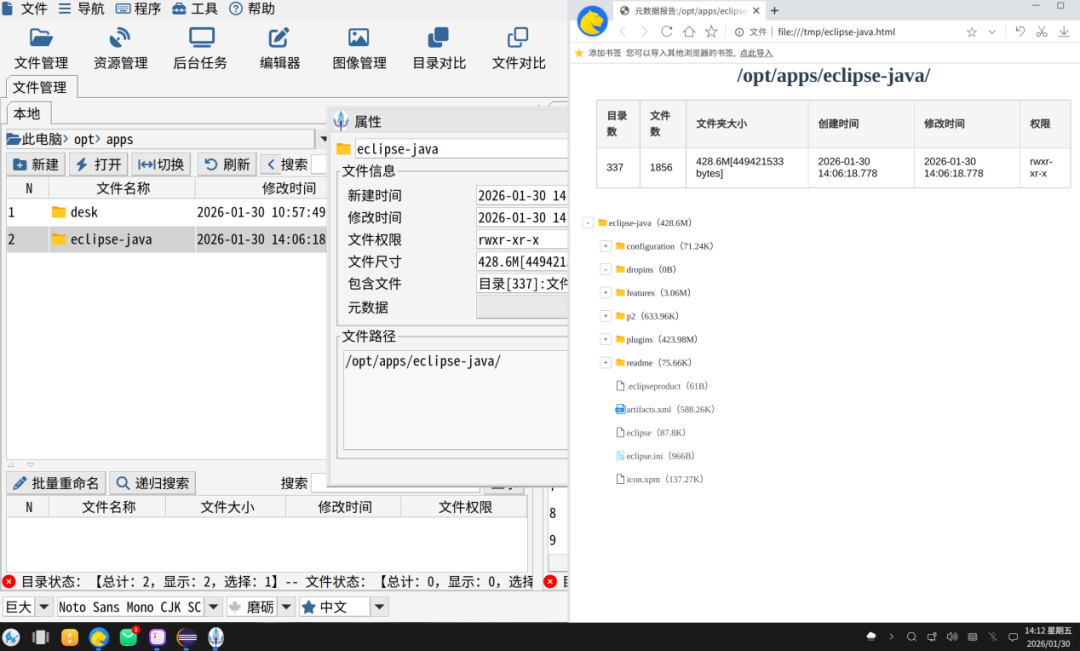Screen dimensions: 1080x651
Task: Click the eclipse-java name field in 属性
Action: click(x=461, y=149)
